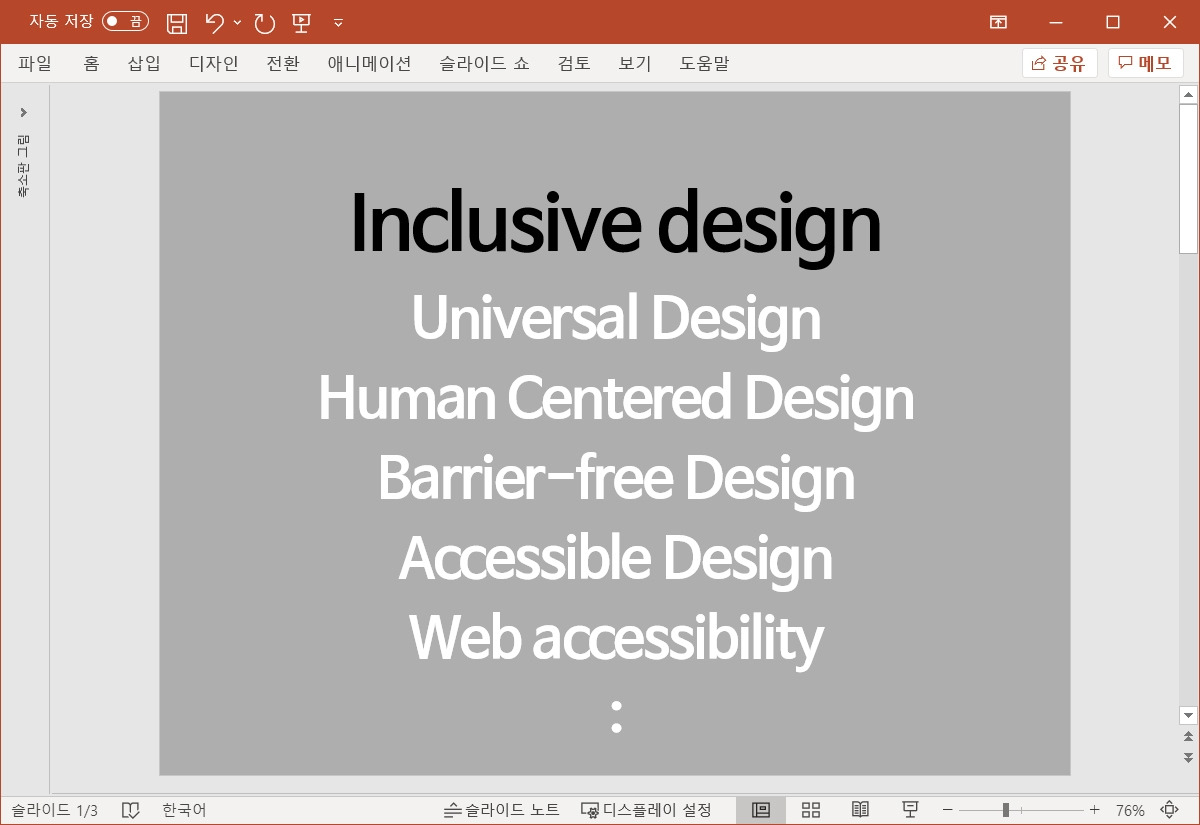
Task: Click the spell check book icon
Action: click(x=130, y=810)
